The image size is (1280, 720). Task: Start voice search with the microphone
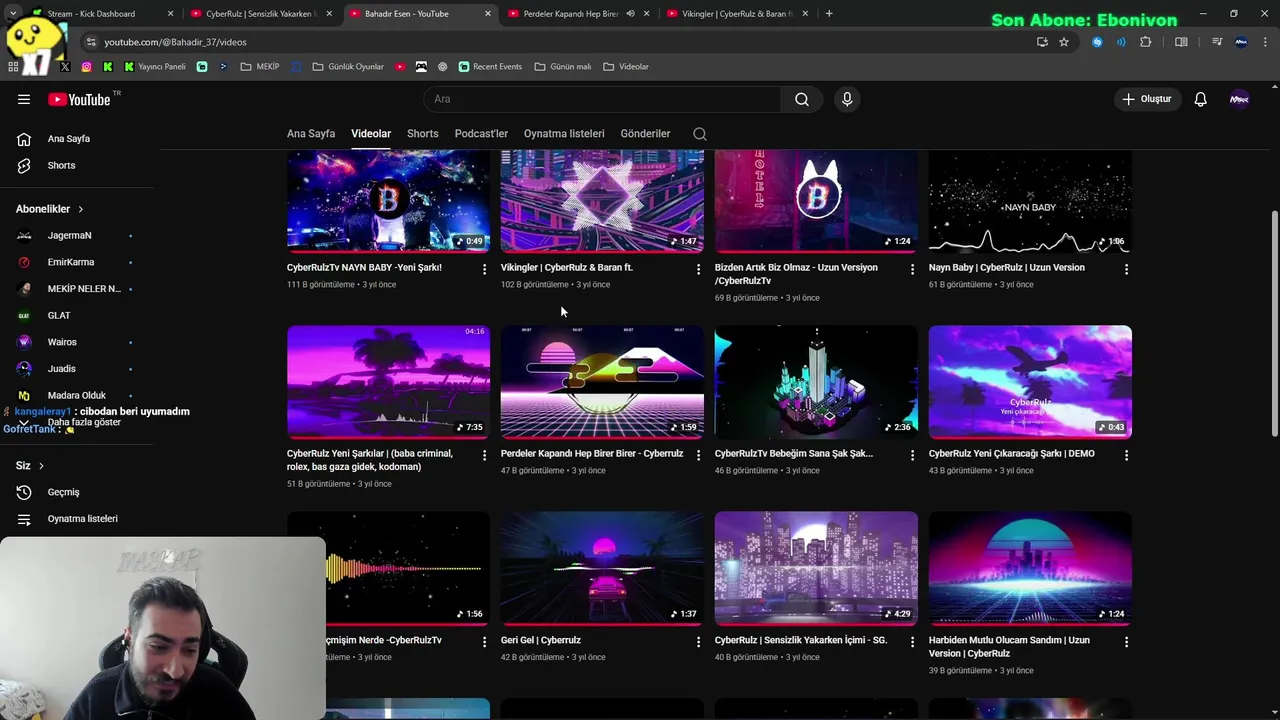(x=847, y=99)
